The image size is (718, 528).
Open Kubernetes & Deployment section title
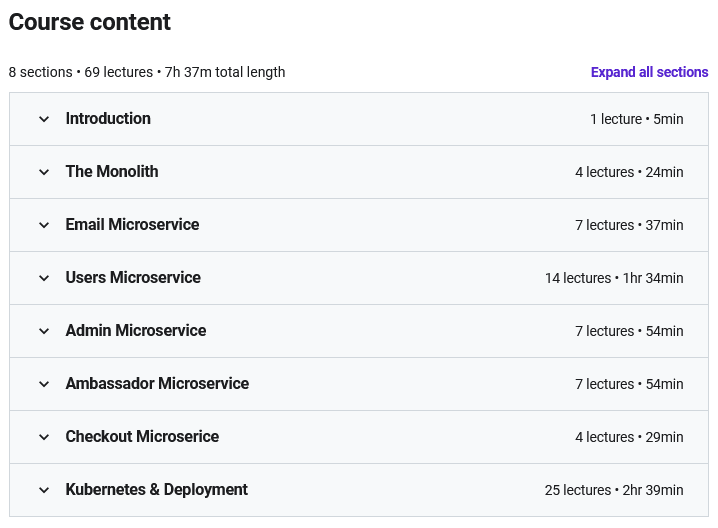point(157,489)
